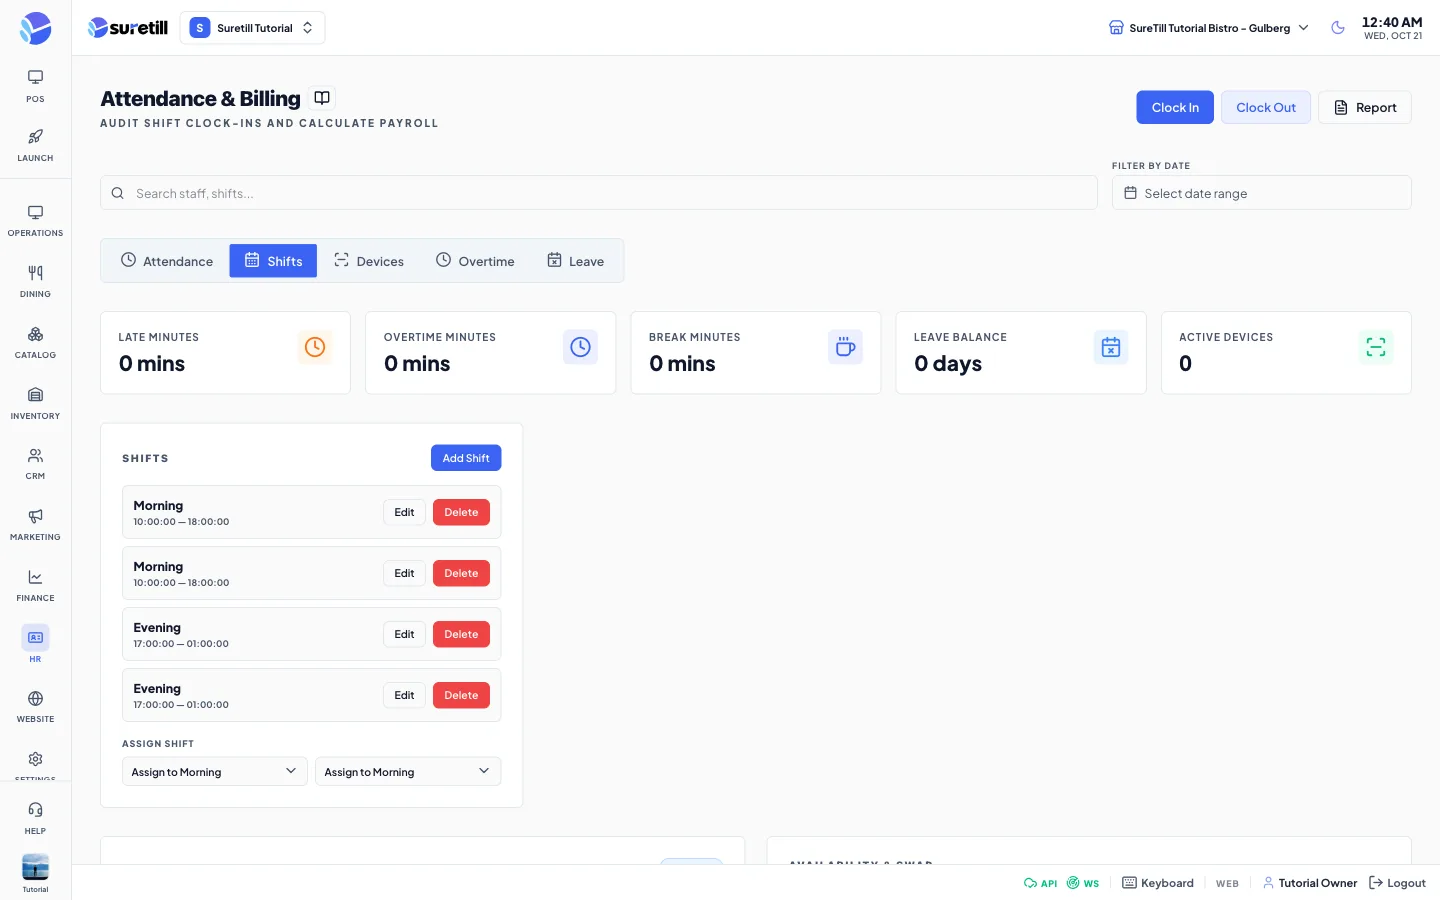Image resolution: width=1440 pixels, height=900 pixels.
Task: Click the SureTill logo at sidebar top
Action: tap(35, 28)
